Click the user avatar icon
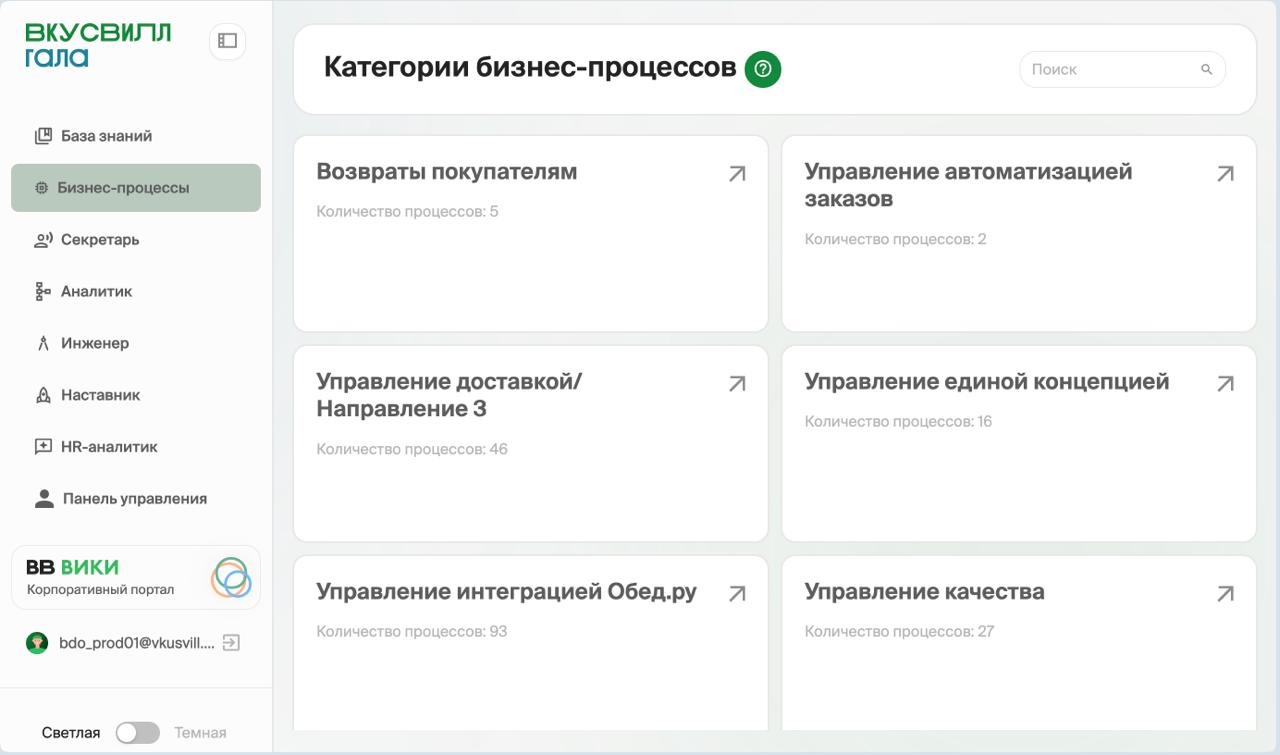The image size is (1280, 755). 37,643
